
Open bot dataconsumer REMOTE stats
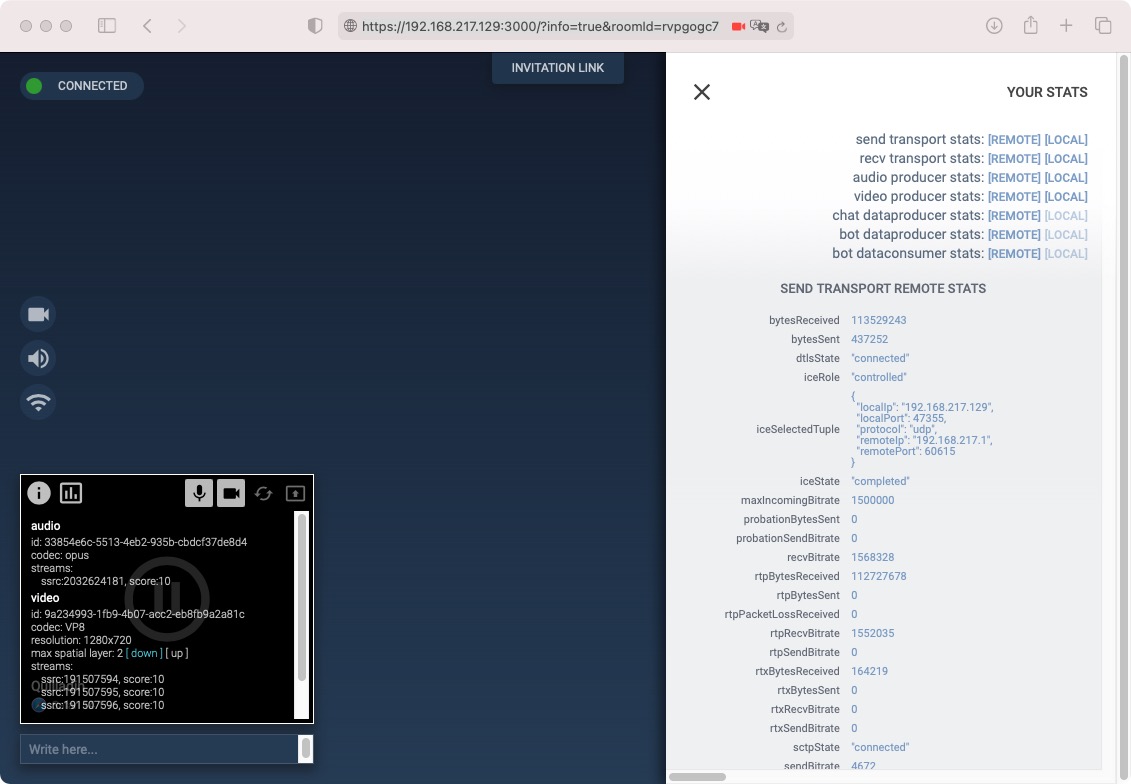pyautogui.click(x=1014, y=254)
